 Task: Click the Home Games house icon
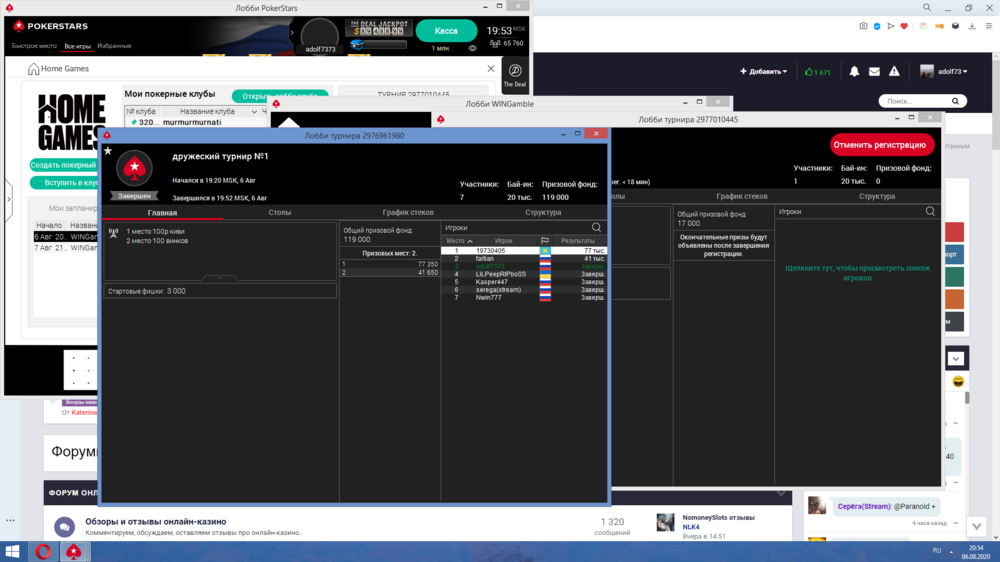33,69
